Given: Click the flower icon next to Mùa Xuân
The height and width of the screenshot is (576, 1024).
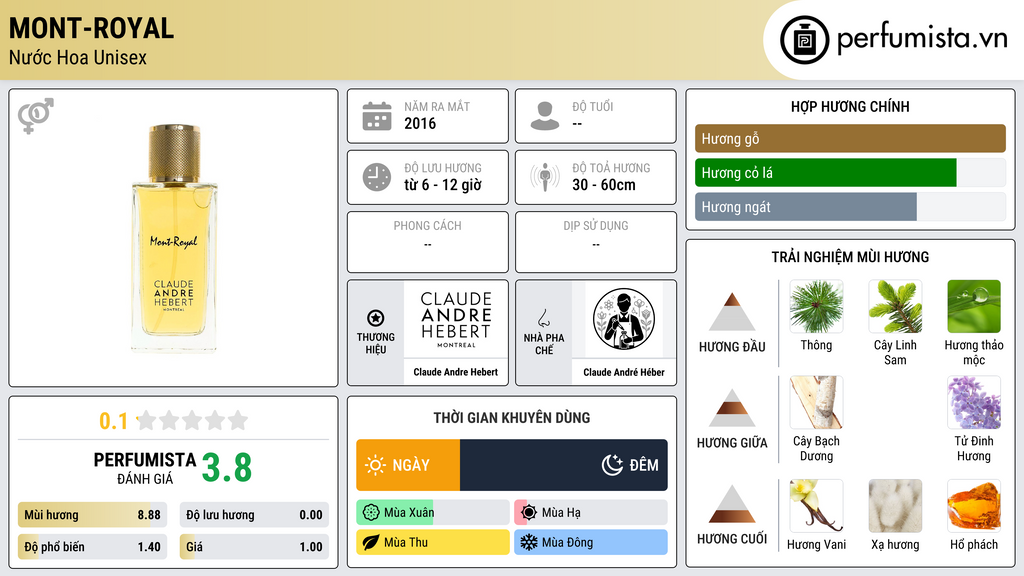Looking at the screenshot, I should tap(371, 513).
